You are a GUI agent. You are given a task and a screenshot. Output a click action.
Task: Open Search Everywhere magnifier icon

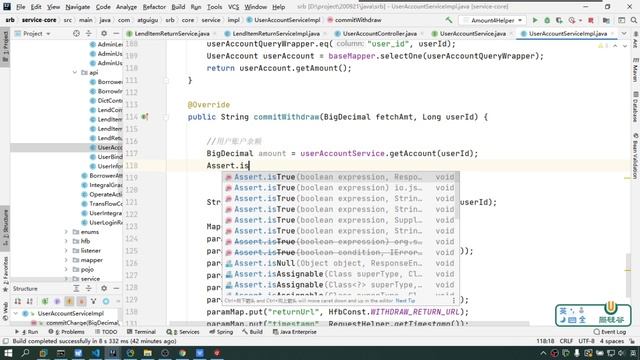click(x=633, y=20)
